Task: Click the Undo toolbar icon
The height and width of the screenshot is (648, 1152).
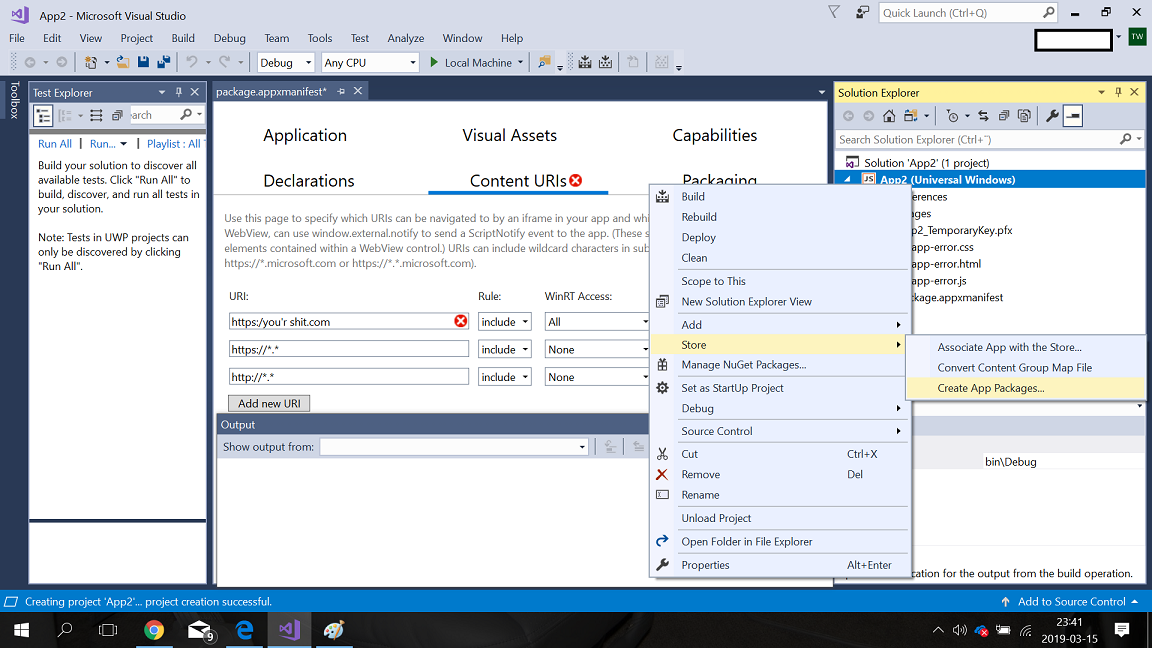Action: pyautogui.click(x=192, y=62)
